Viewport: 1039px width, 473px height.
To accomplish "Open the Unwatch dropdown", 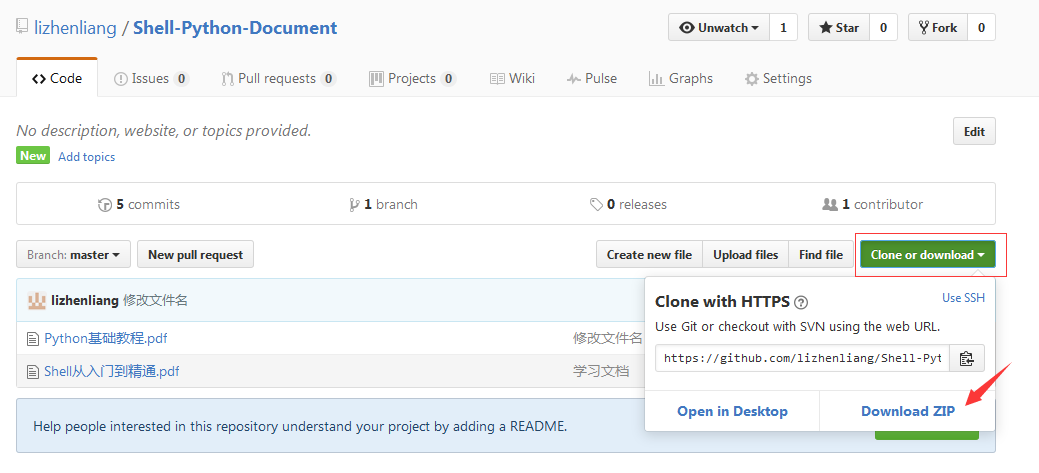I will tap(719, 28).
